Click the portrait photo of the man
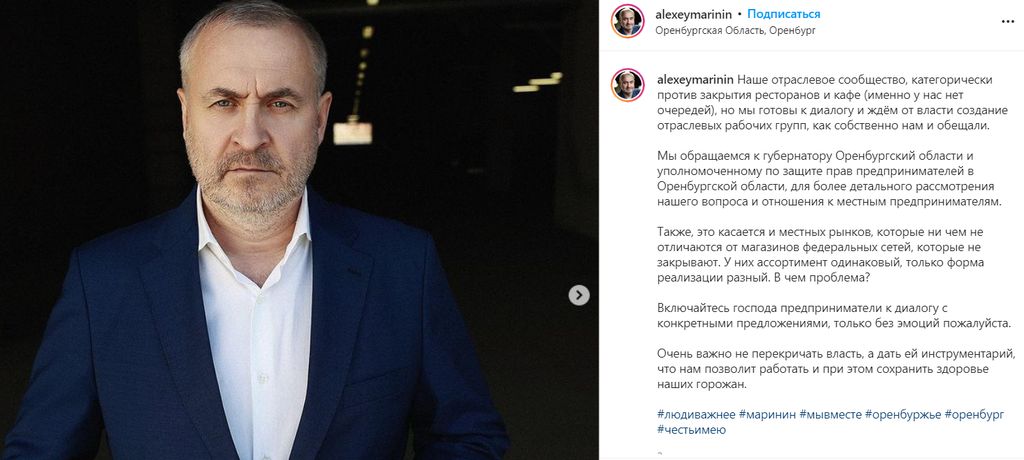Image resolution: width=1024 pixels, height=460 pixels. pos(299,230)
